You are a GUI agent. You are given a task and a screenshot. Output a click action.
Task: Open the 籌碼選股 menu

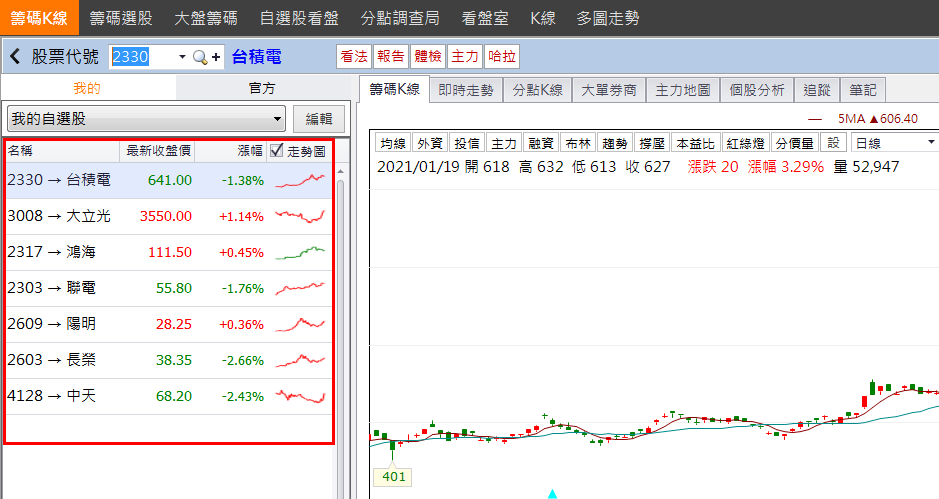tap(121, 18)
